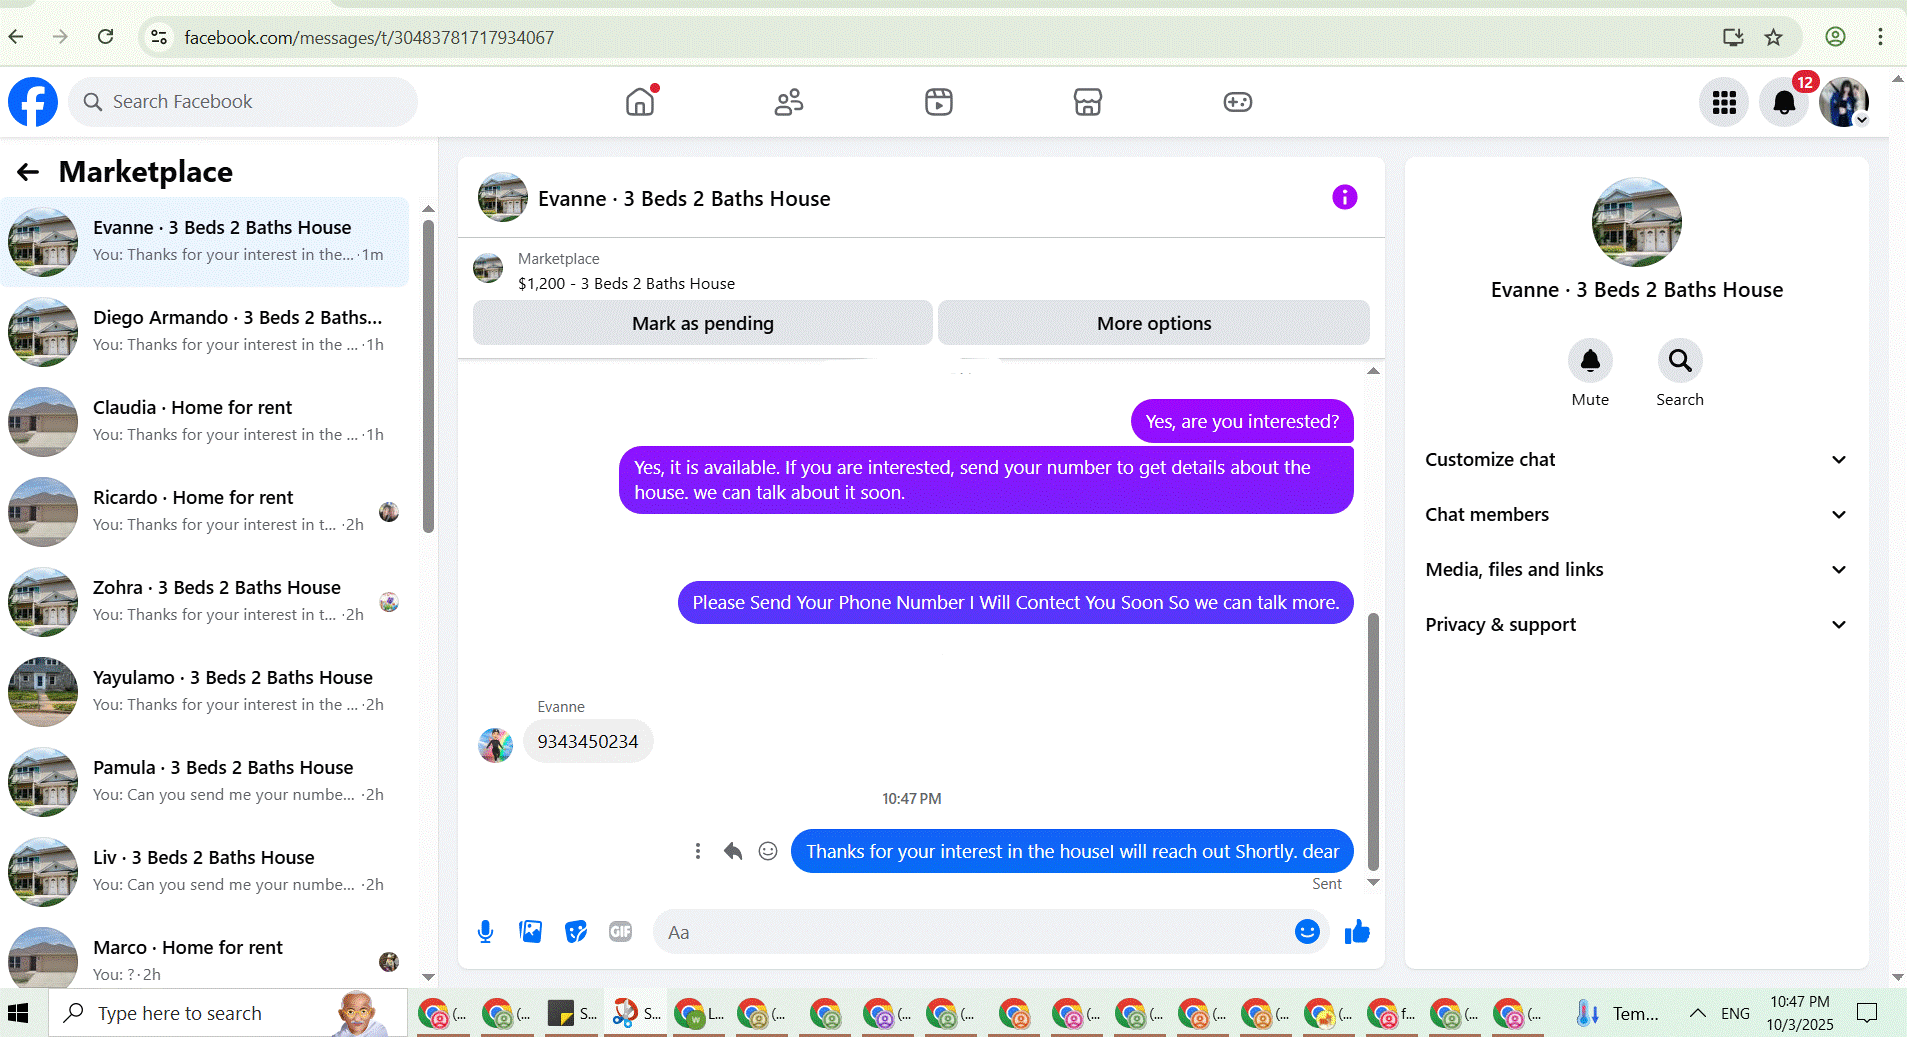The height and width of the screenshot is (1037, 1907).
Task: Expand the Customize chat section
Action: pos(1637,460)
